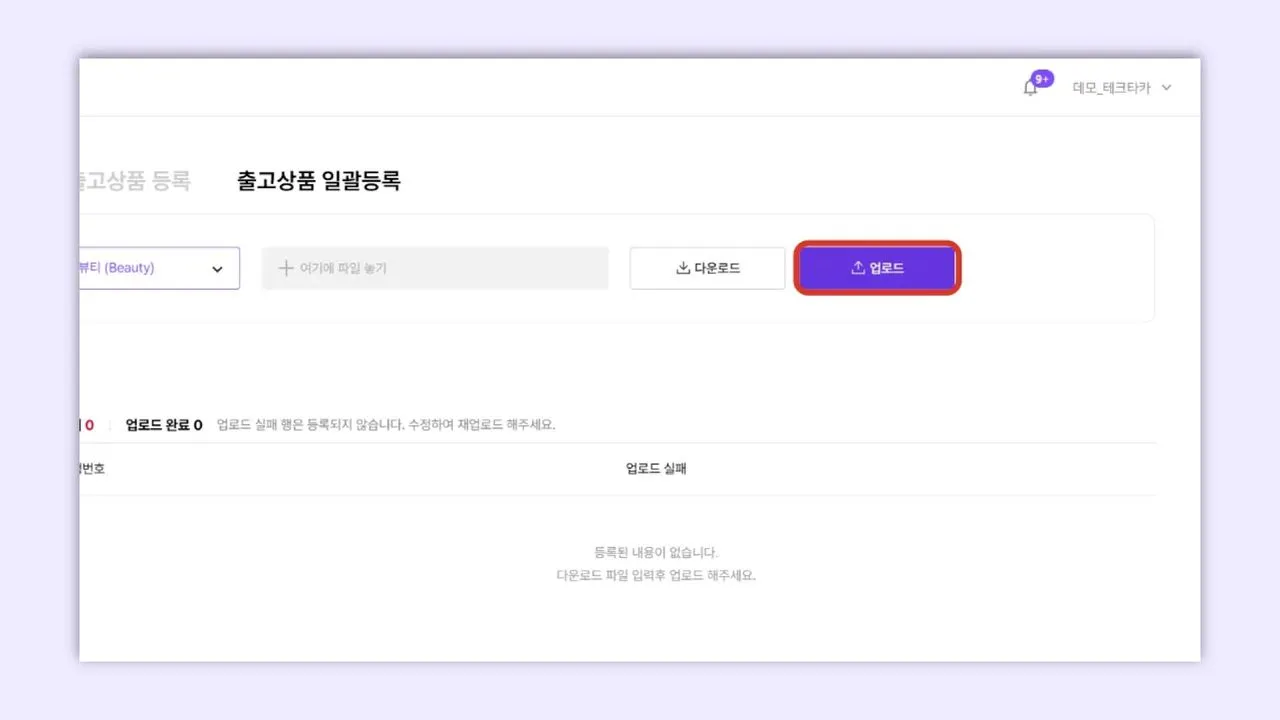
Task: Click the 수정하여 재업로드 해주세요 notice text
Action: (x=481, y=424)
